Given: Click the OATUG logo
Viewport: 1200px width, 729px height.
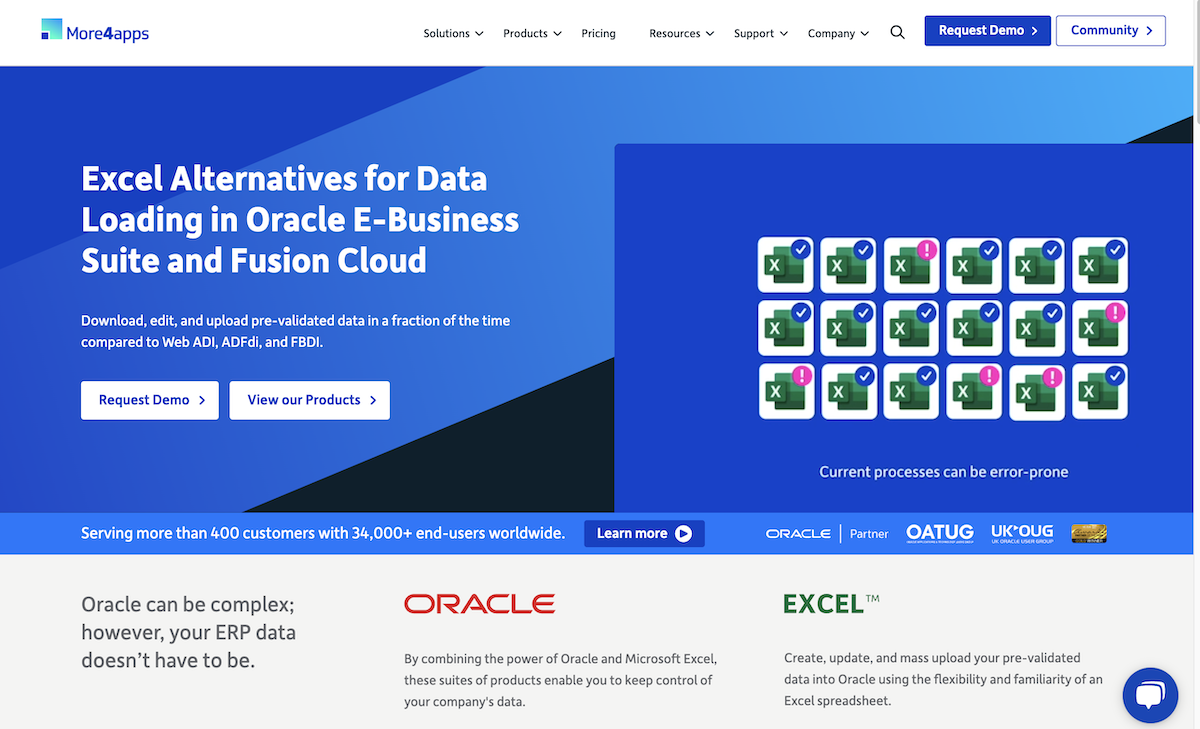Looking at the screenshot, I should pyautogui.click(x=940, y=533).
